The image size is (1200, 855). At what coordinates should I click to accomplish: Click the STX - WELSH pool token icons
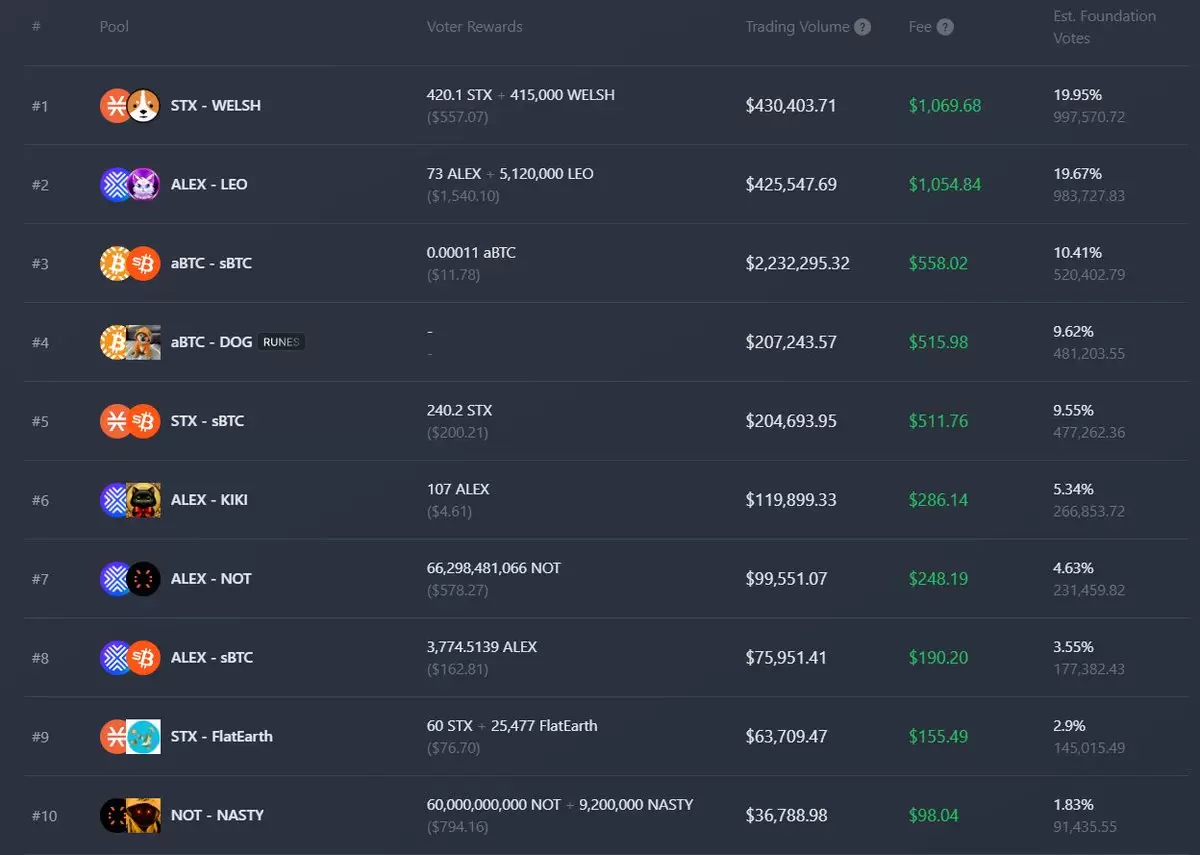point(130,106)
